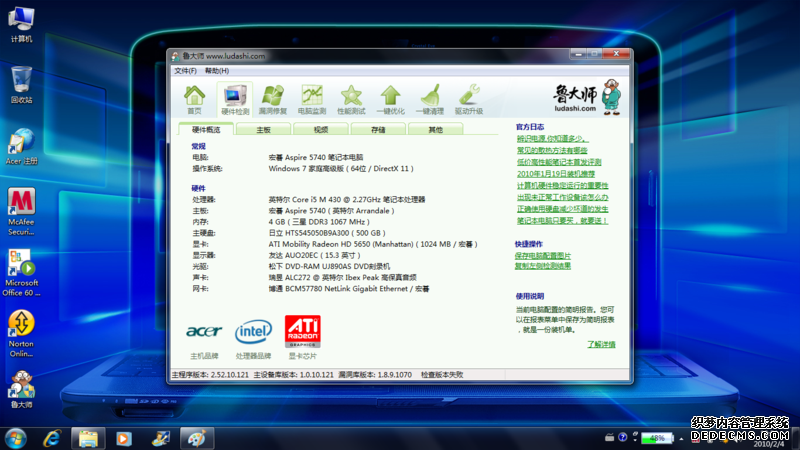Open the 驱动升级 driver upgrade icon
Viewport: 800px width, 450px height.
click(469, 99)
